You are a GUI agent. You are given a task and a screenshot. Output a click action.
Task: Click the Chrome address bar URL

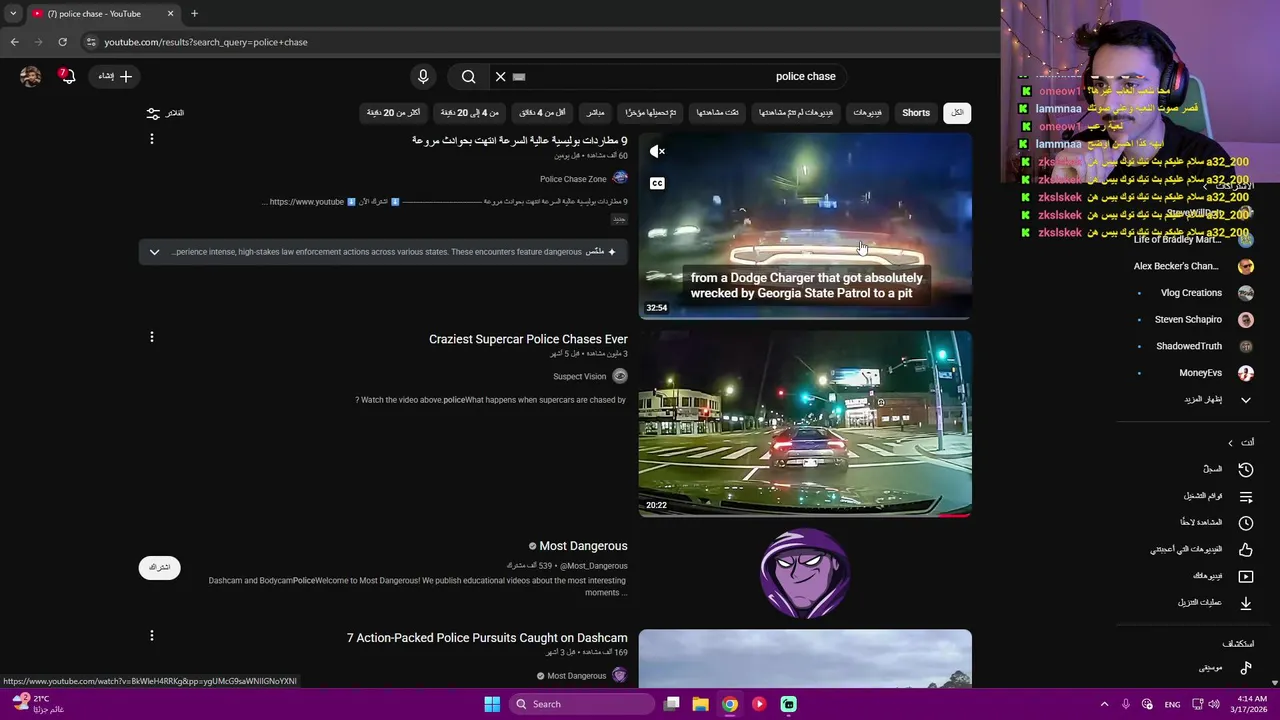(206, 42)
